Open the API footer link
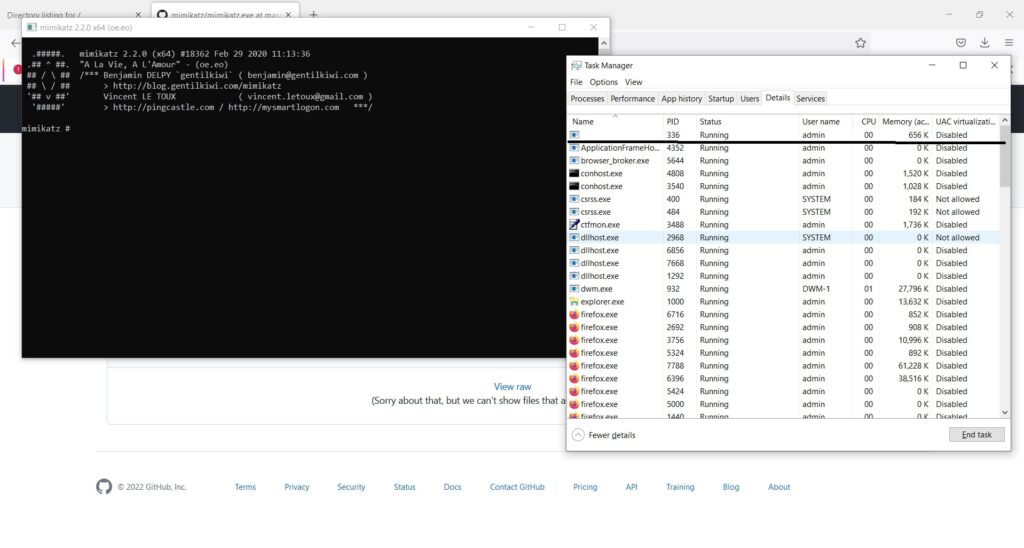 631,487
